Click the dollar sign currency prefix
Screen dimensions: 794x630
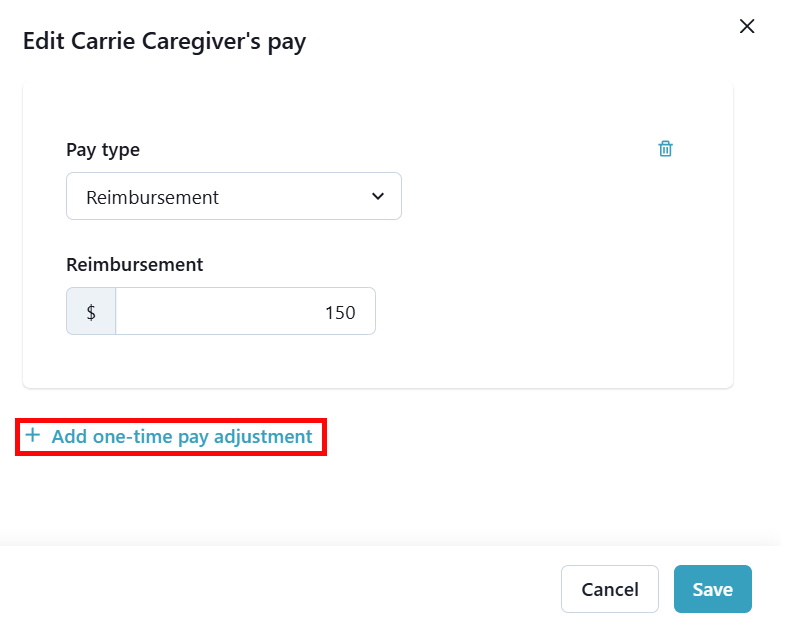click(91, 312)
